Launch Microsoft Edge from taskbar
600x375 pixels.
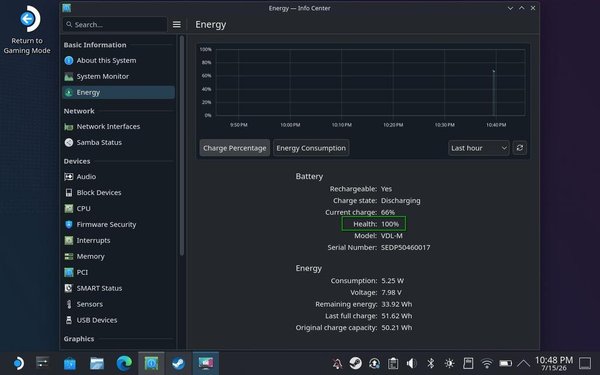[x=124, y=363]
